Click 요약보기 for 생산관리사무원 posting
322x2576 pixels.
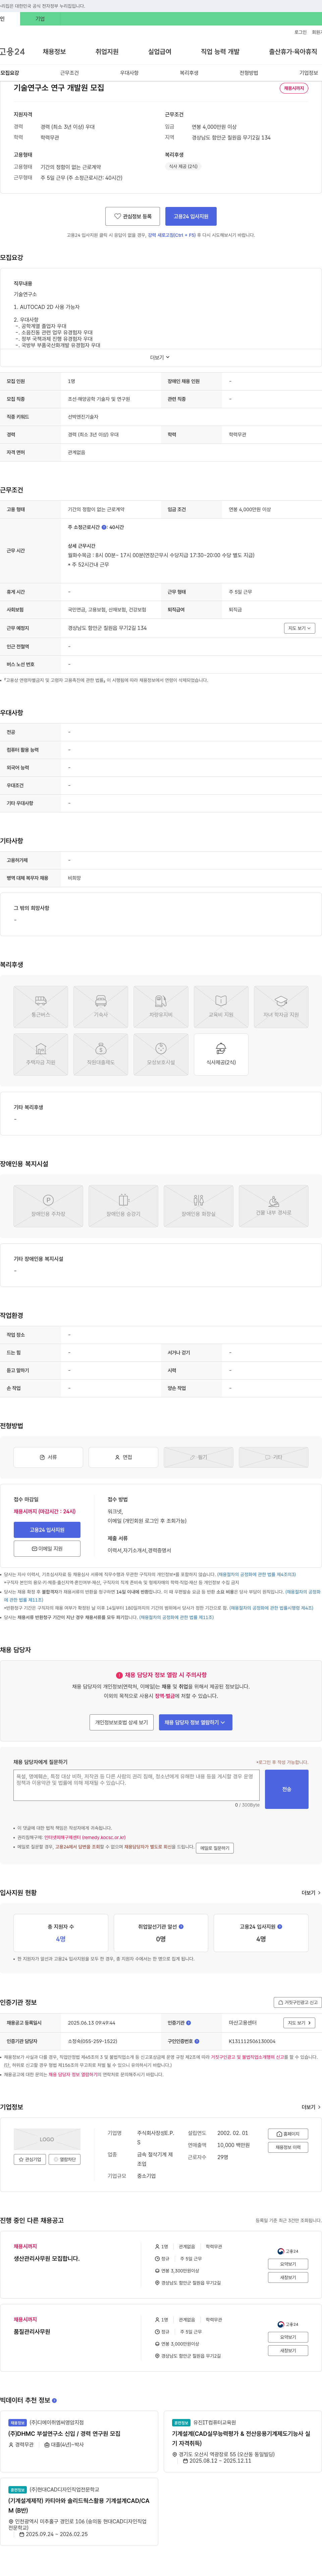tap(288, 2264)
